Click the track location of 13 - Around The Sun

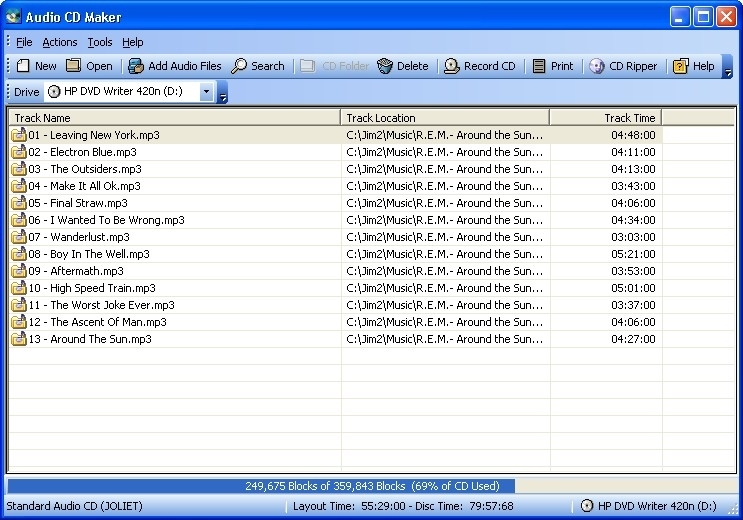(444, 339)
